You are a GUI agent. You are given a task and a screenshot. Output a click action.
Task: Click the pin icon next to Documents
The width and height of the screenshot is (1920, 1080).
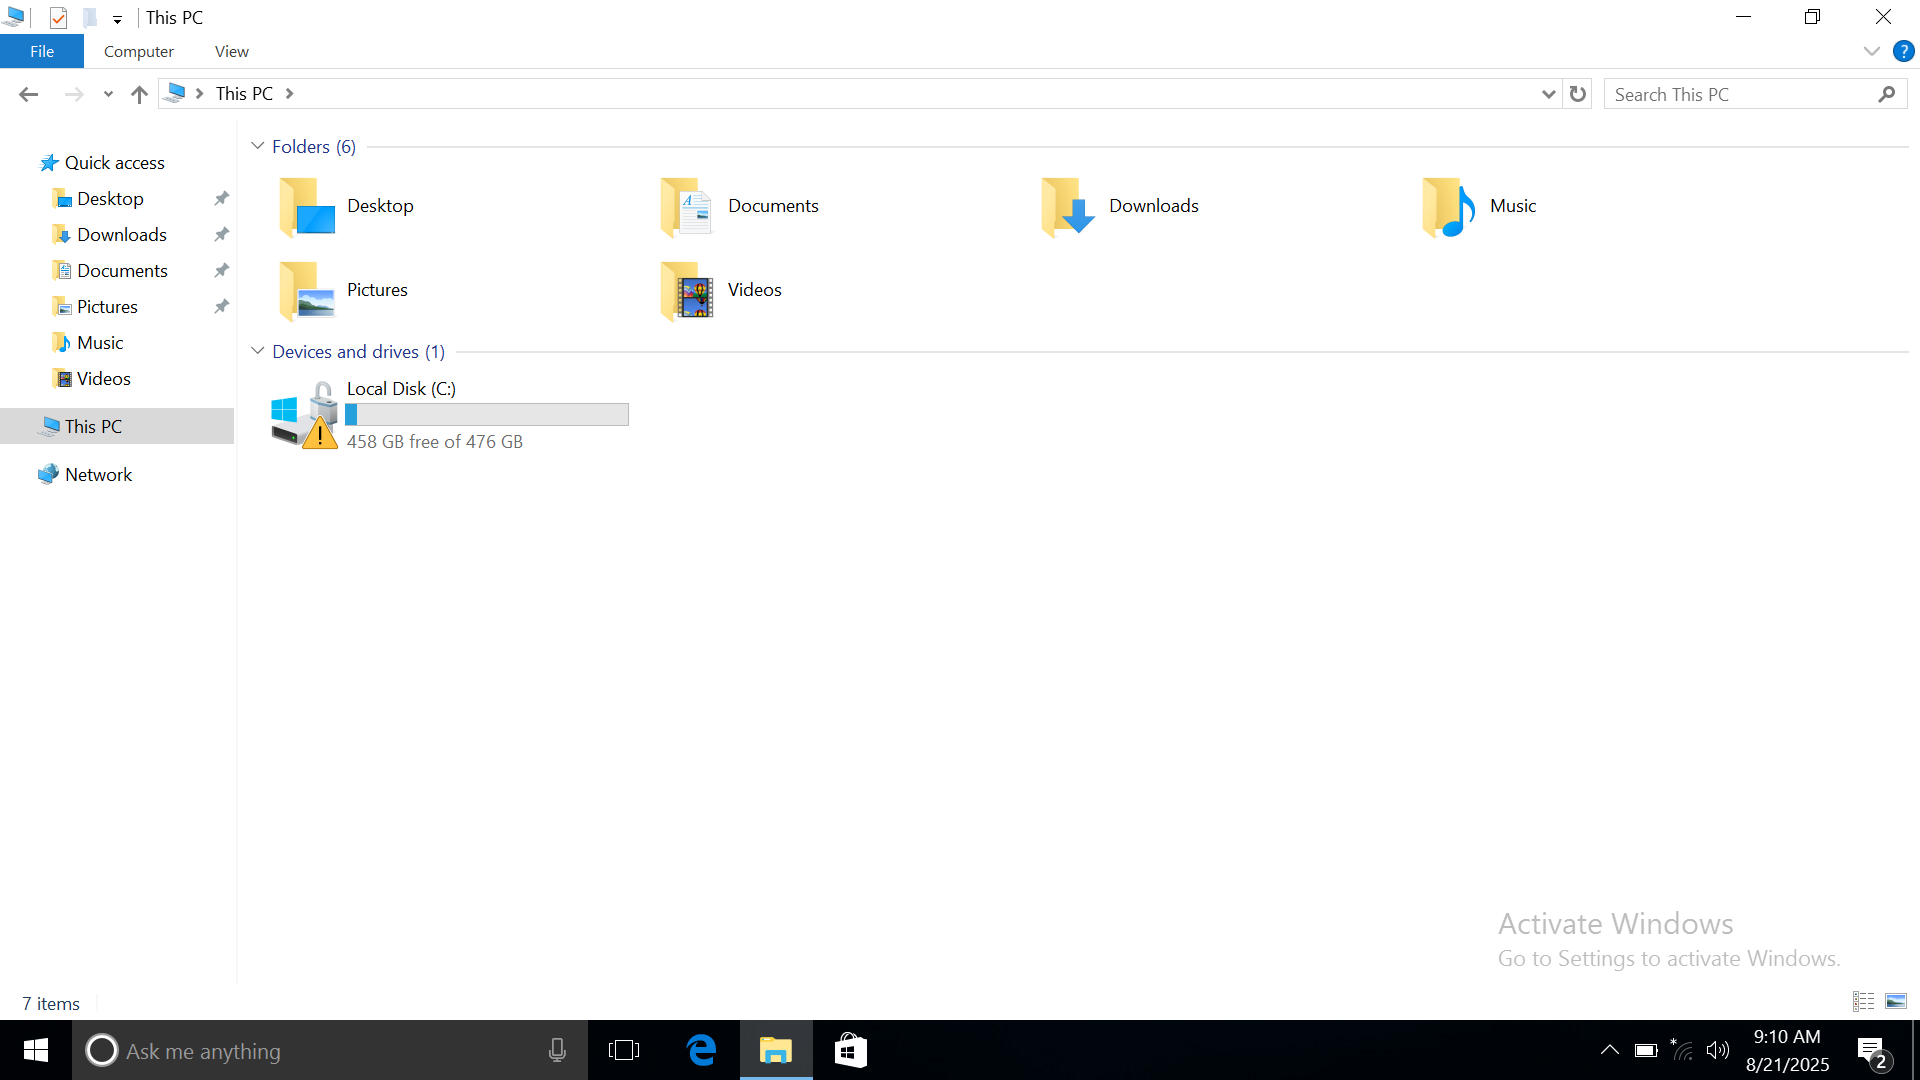coord(221,271)
